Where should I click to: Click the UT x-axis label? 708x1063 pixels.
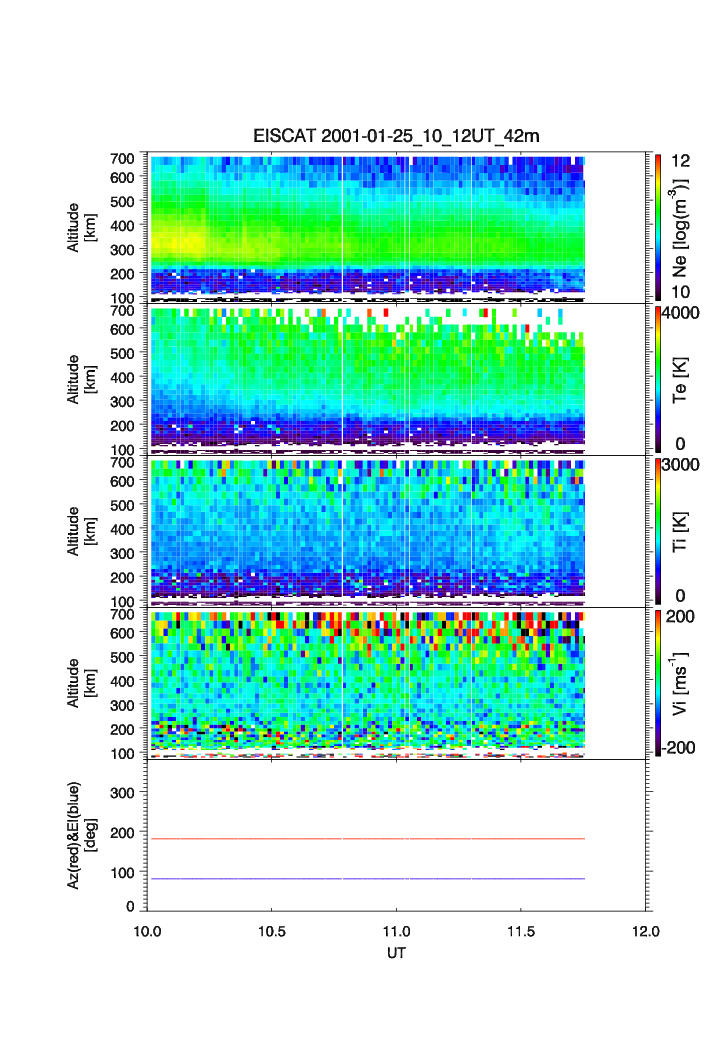click(x=397, y=953)
